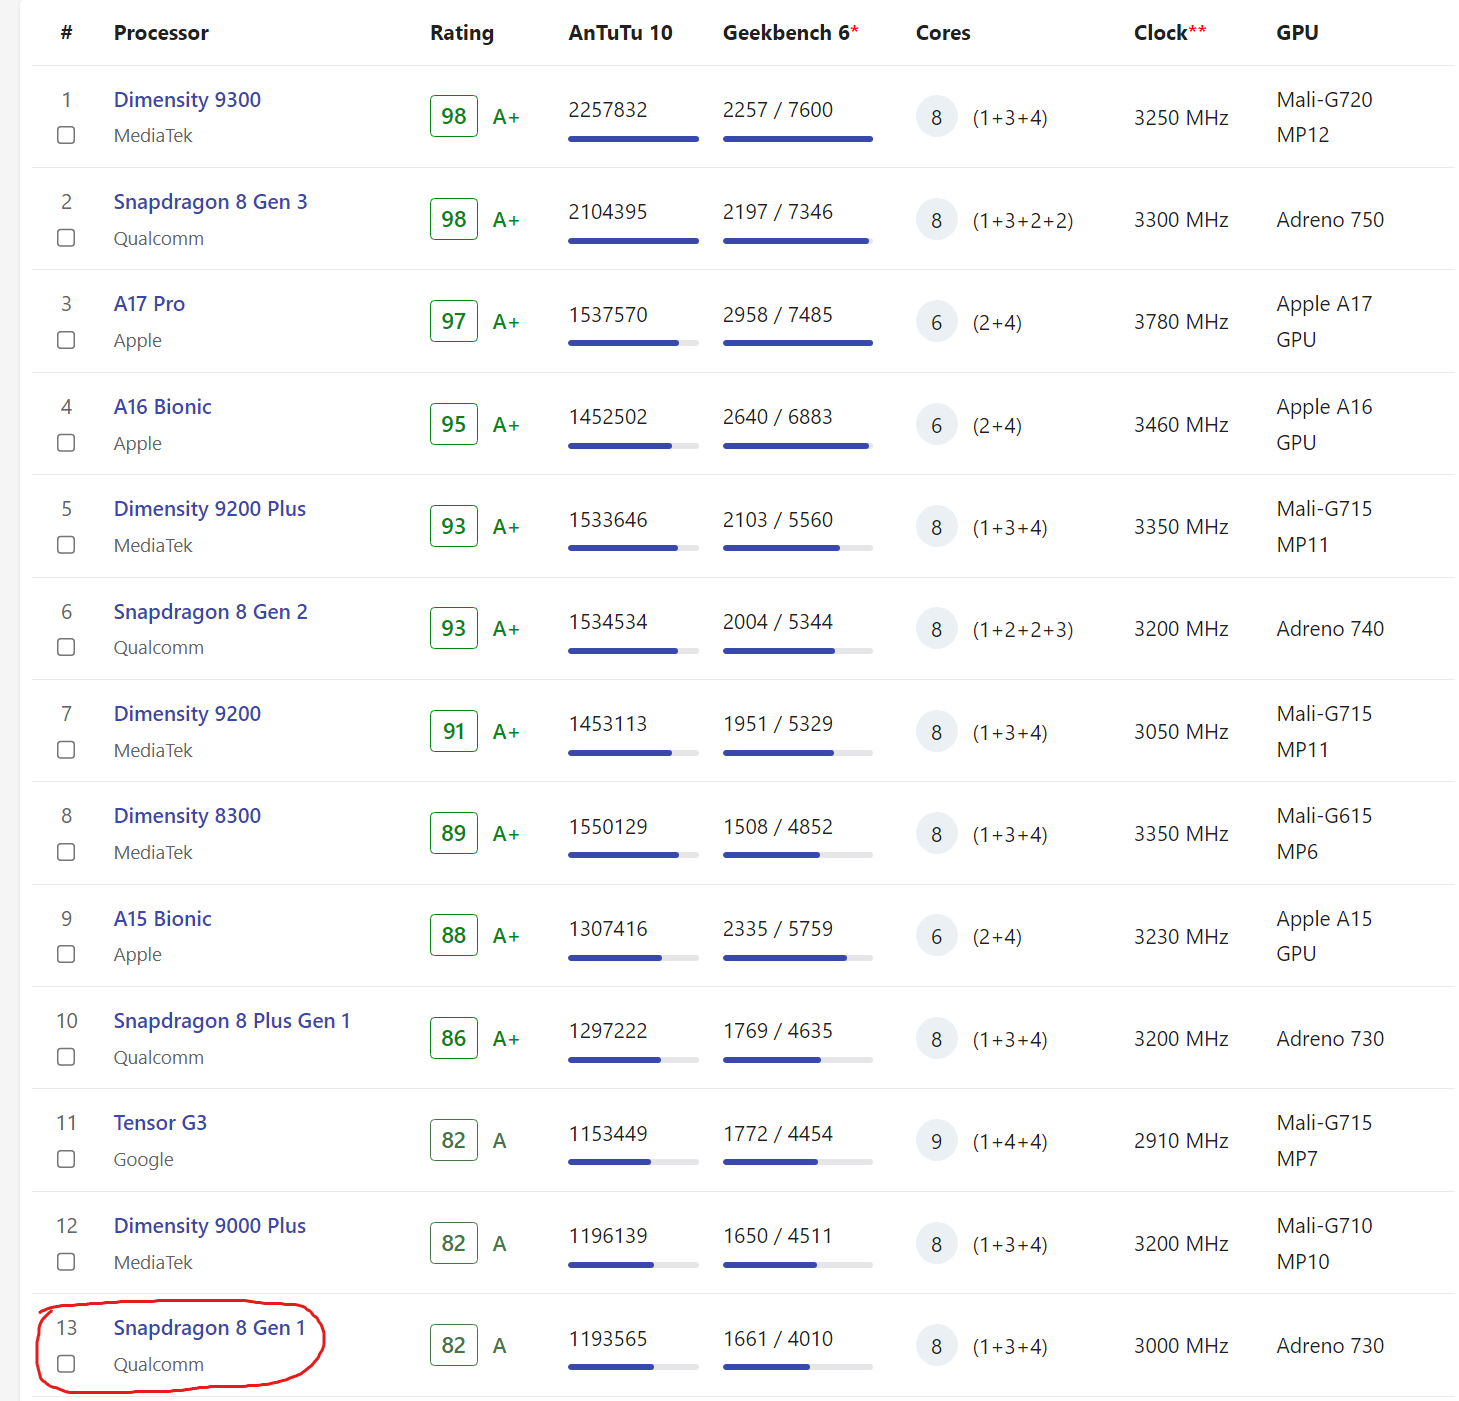Click the Processor column header
The width and height of the screenshot is (1459, 1401).
point(161,33)
